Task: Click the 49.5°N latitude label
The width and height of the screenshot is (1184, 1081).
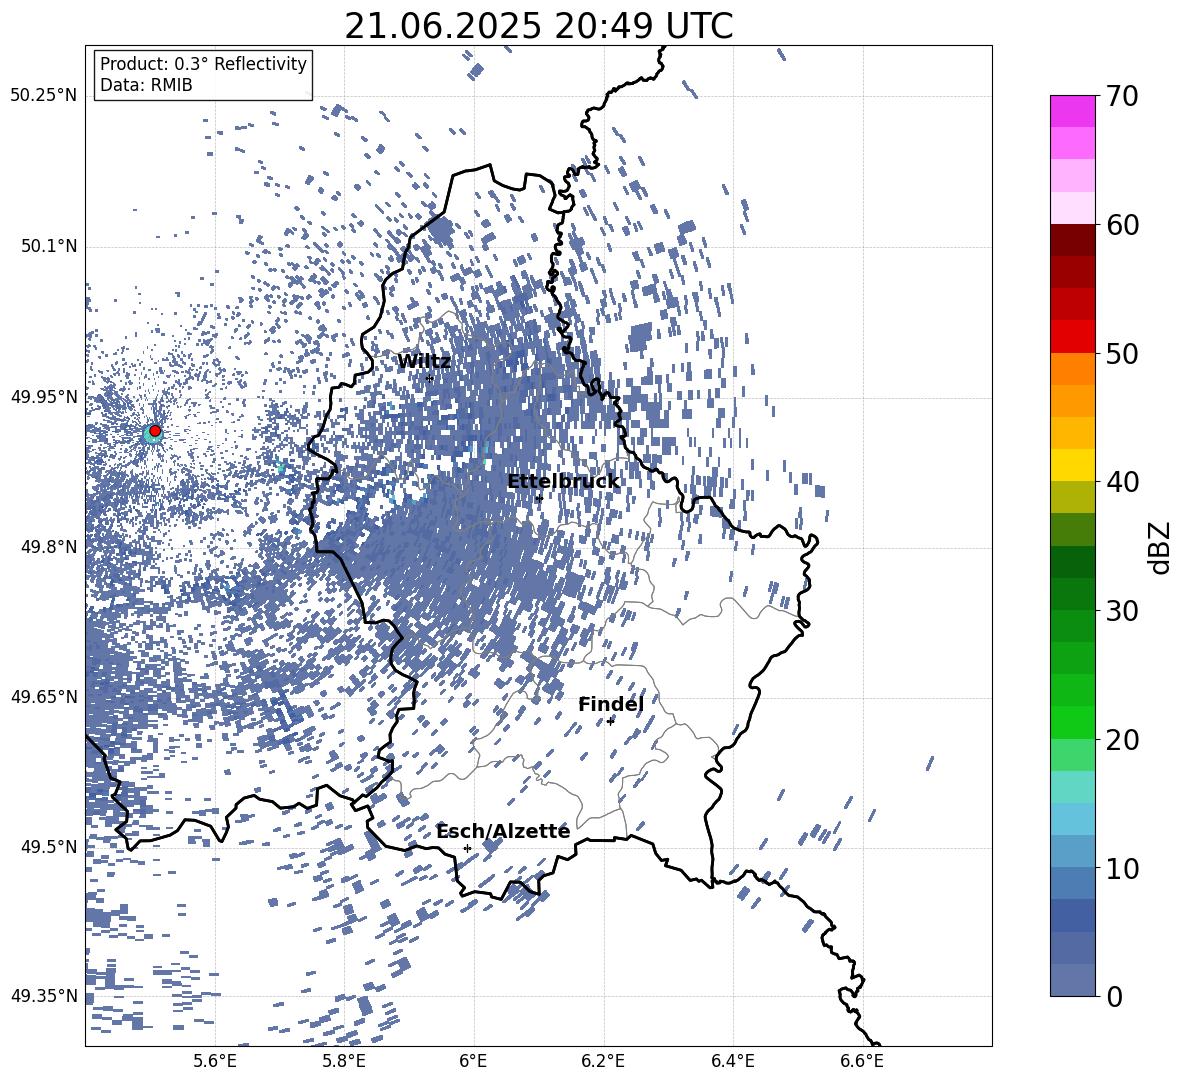Action: tap(48, 847)
